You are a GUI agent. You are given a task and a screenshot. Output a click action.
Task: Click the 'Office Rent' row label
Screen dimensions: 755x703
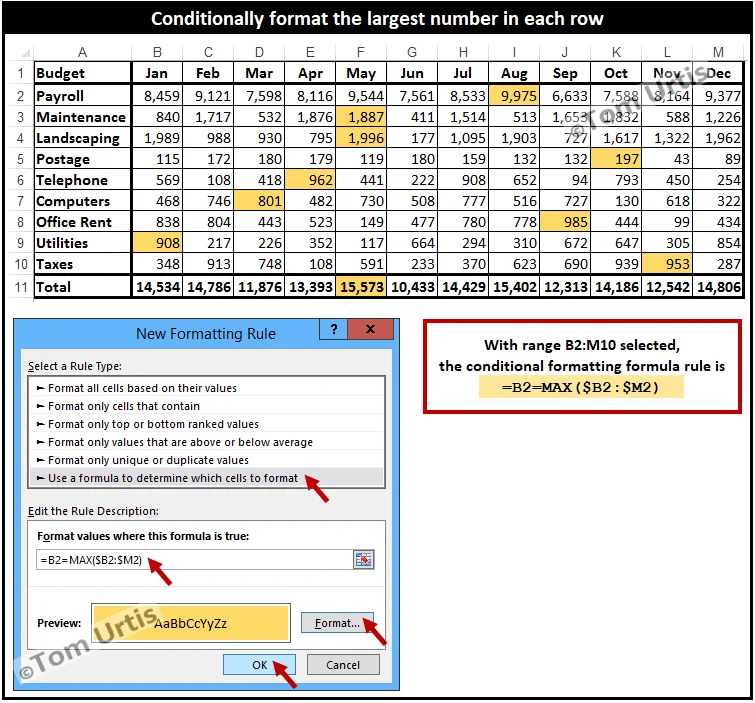point(82,222)
